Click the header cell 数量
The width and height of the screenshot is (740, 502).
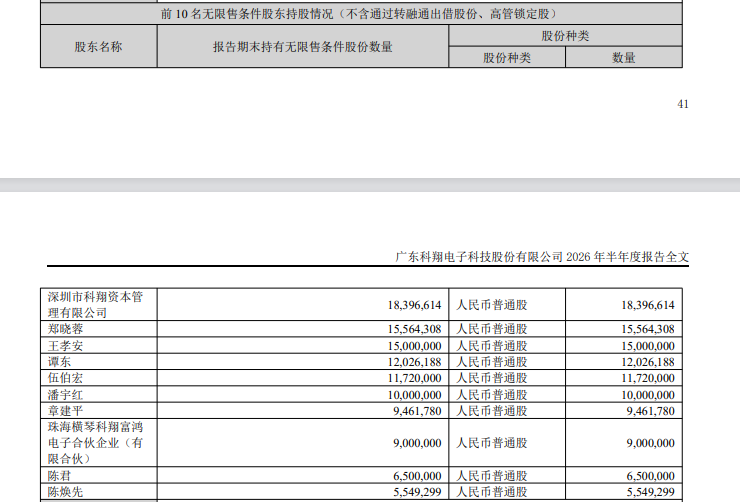tap(623, 58)
